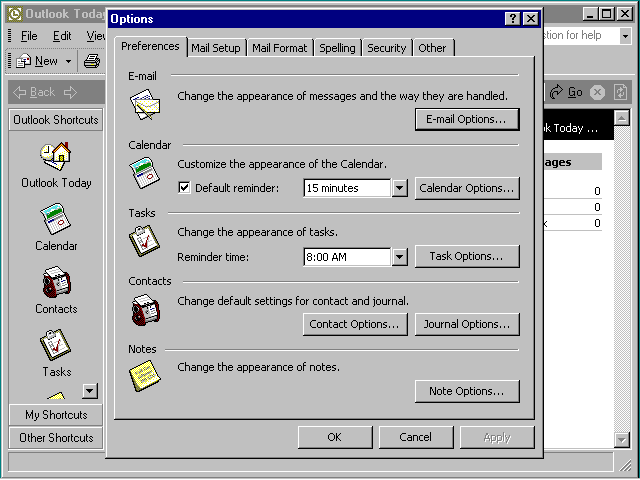This screenshot has height=480, width=640.
Task: Switch to the Security tab
Action: coord(387,48)
